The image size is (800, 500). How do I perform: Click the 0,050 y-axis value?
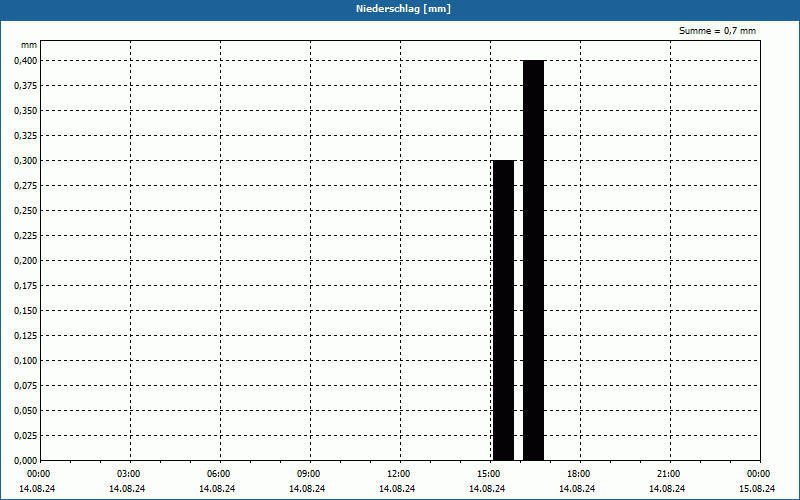point(26,410)
